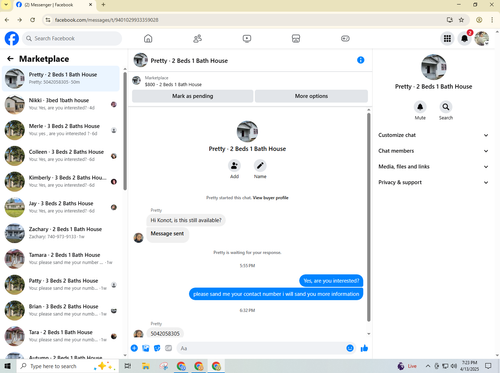Image resolution: width=500 pixels, height=373 pixels.
Task: Click More options button
Action: pos(311,96)
